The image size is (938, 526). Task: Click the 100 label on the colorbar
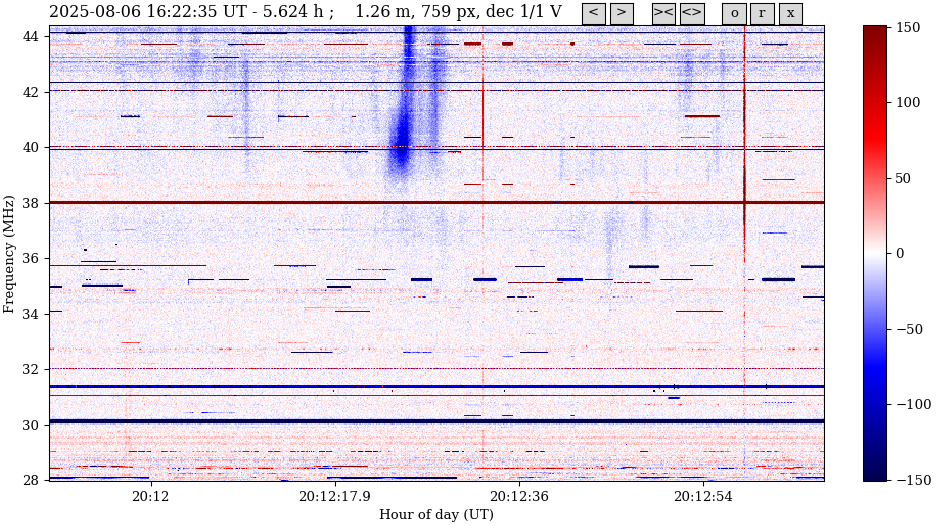coord(908,103)
